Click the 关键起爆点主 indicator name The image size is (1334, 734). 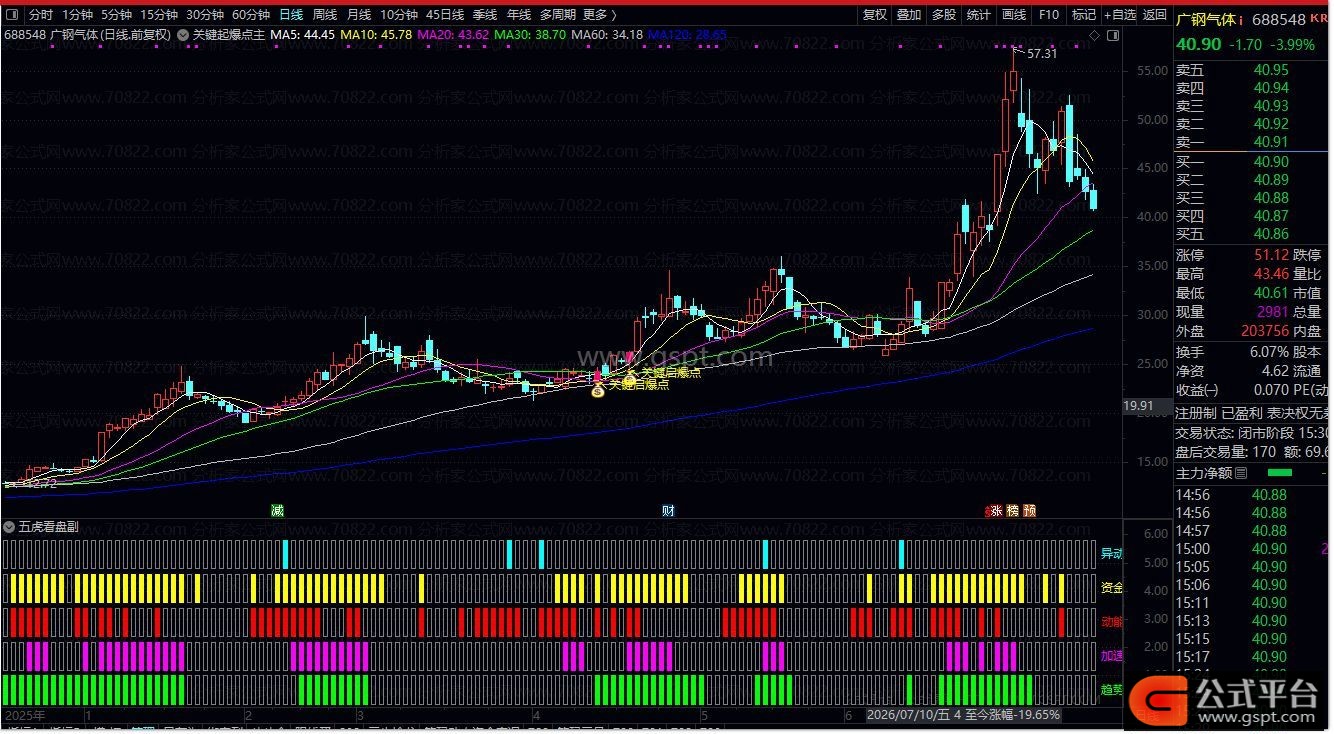229,35
